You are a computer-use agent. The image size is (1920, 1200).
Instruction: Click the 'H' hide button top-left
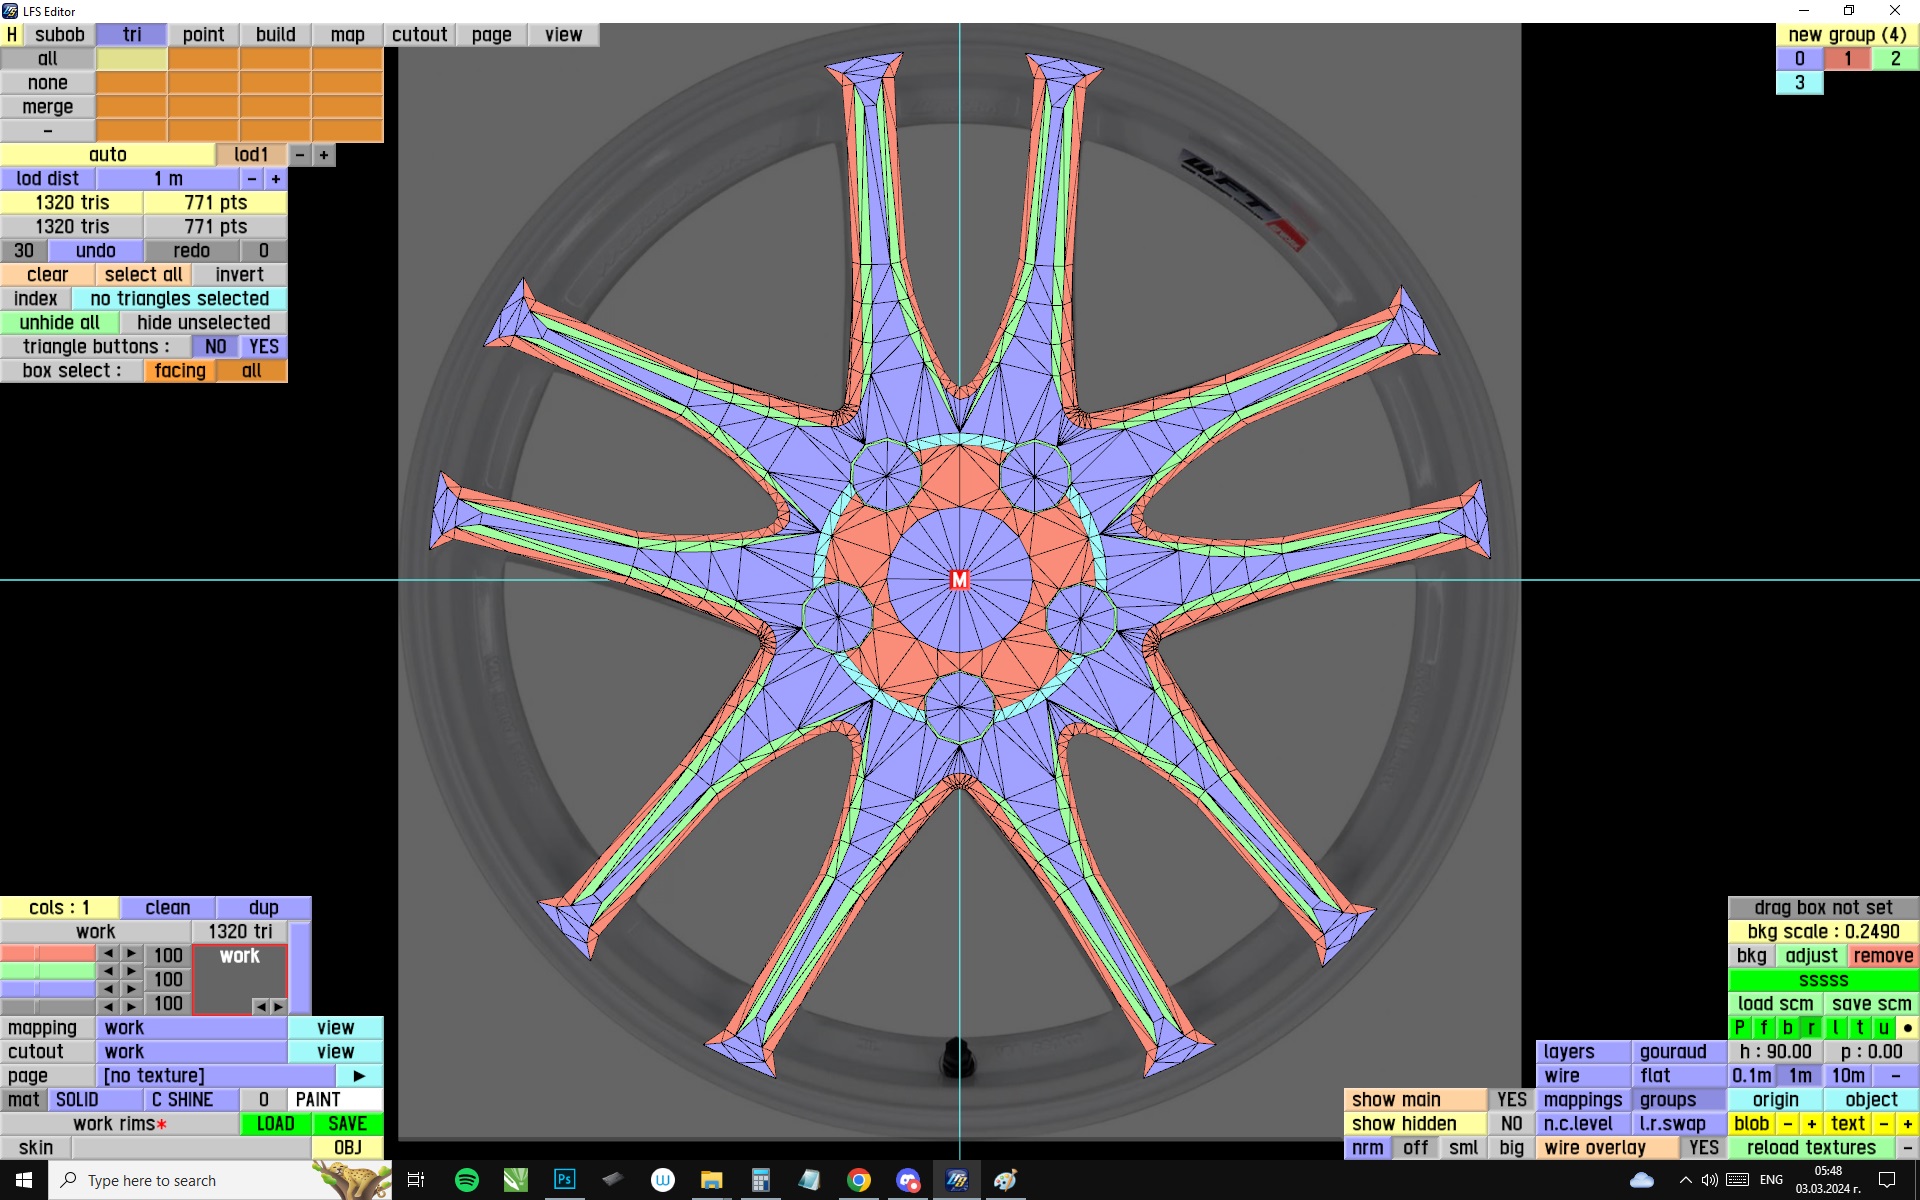[11, 34]
